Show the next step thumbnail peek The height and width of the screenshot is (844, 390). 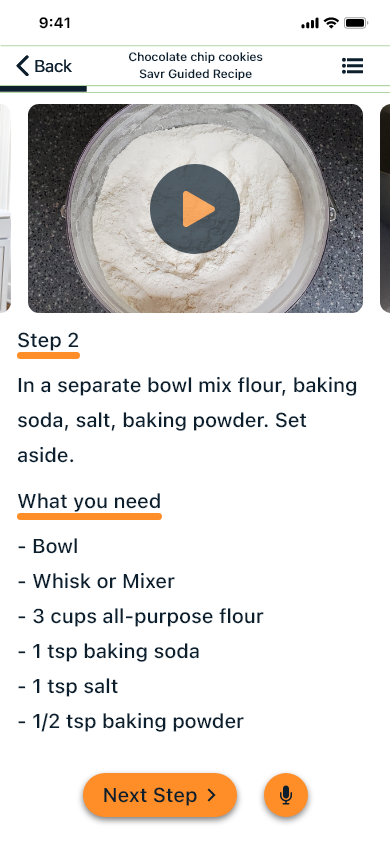pos(385,208)
